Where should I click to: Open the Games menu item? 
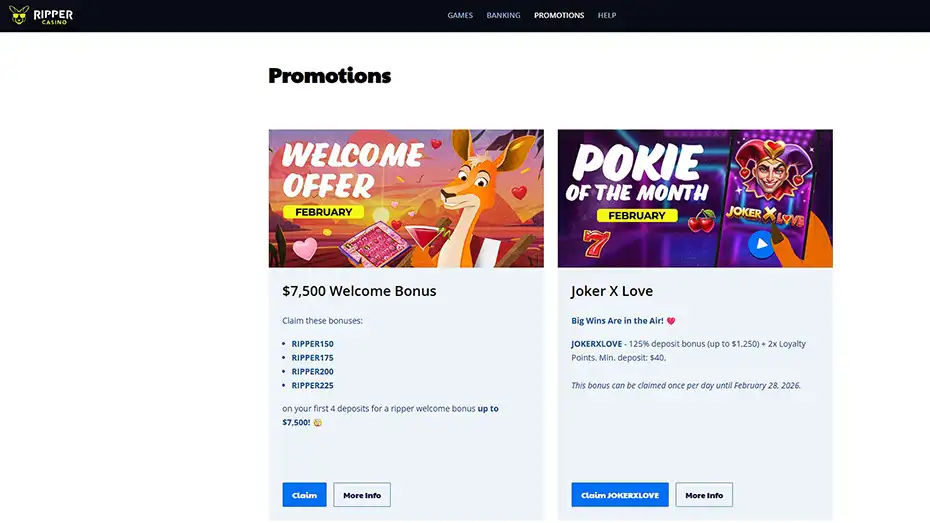pyautogui.click(x=460, y=15)
